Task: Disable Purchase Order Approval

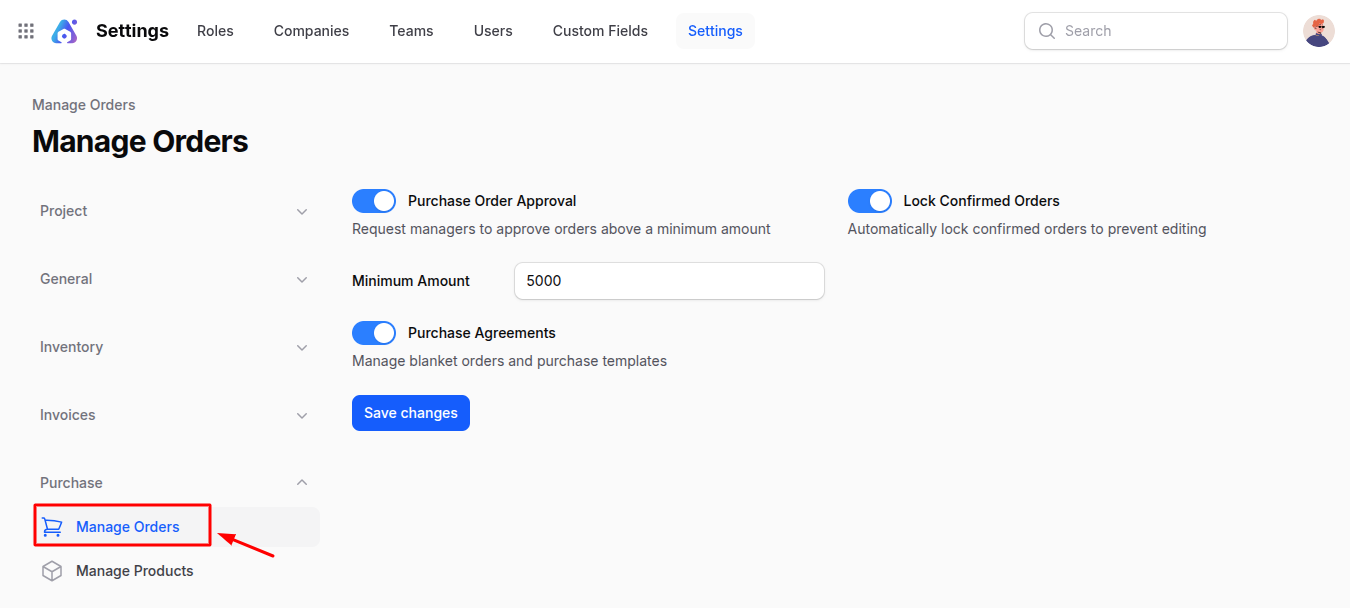Action: pos(373,200)
